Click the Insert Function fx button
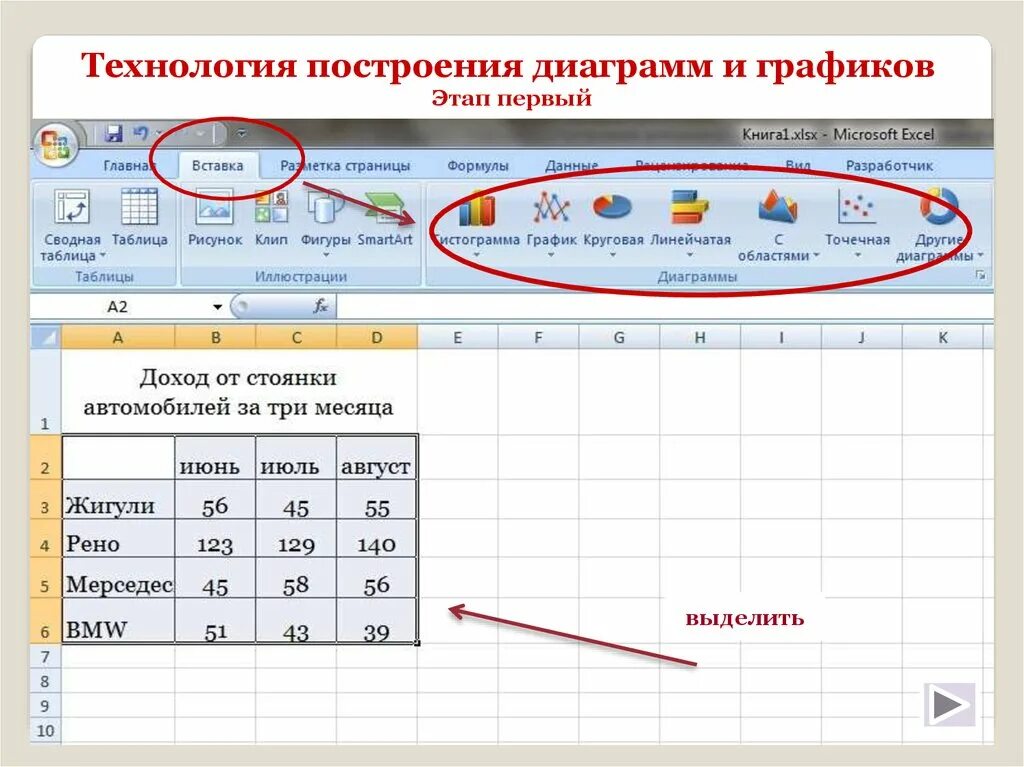The width and height of the screenshot is (1024, 767). coord(323,307)
